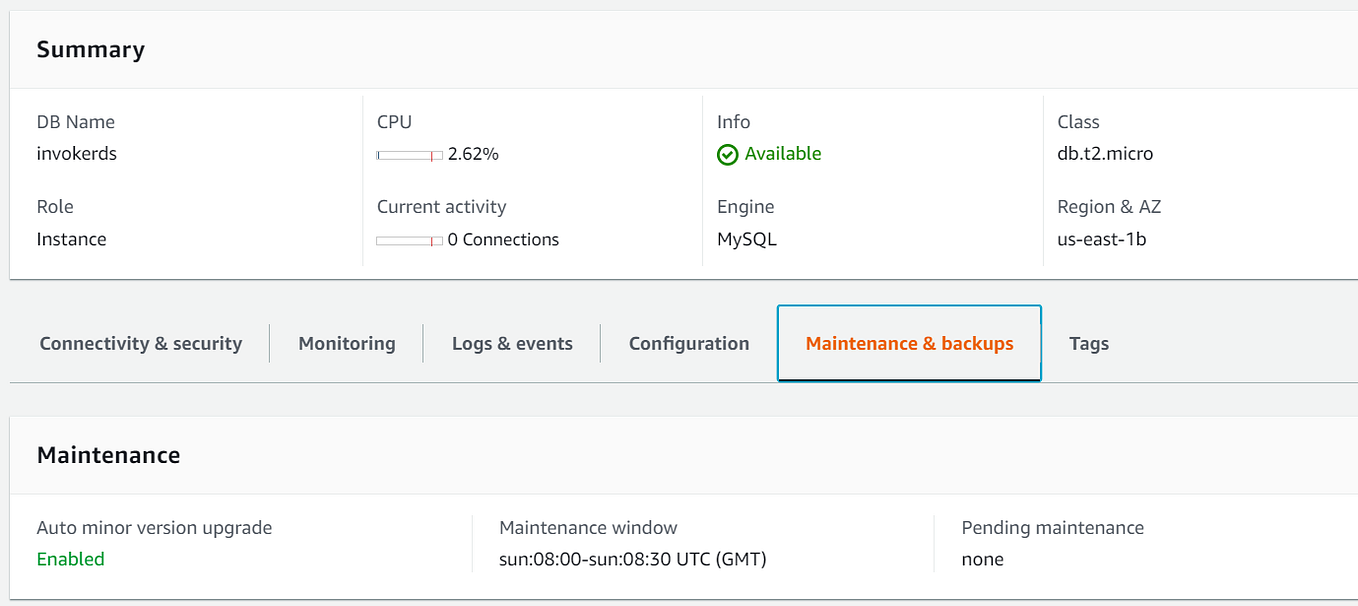Image resolution: width=1358 pixels, height=606 pixels.
Task: Click the Summary panel header
Action: point(90,49)
